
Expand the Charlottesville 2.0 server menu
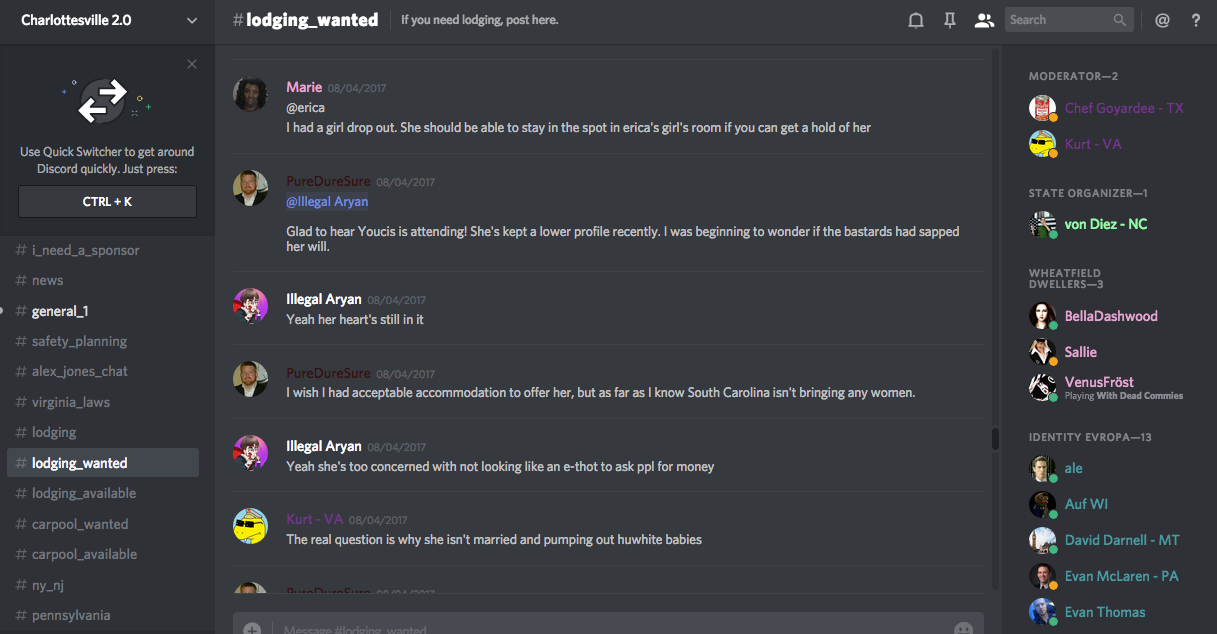pos(192,20)
